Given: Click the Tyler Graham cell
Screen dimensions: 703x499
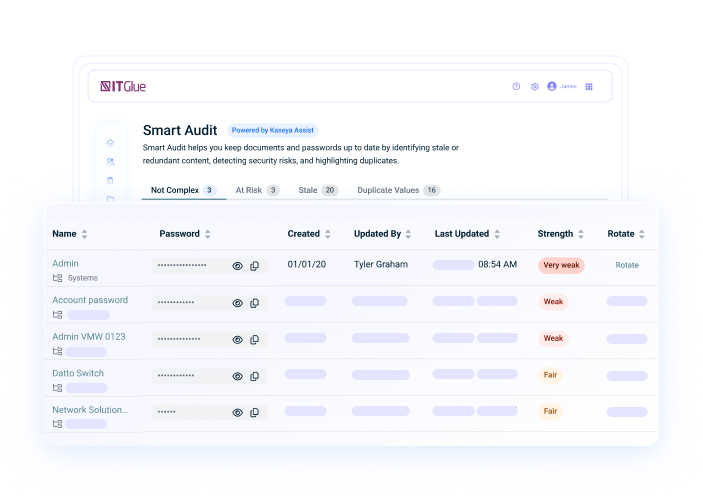Looking at the screenshot, I should point(381,265).
